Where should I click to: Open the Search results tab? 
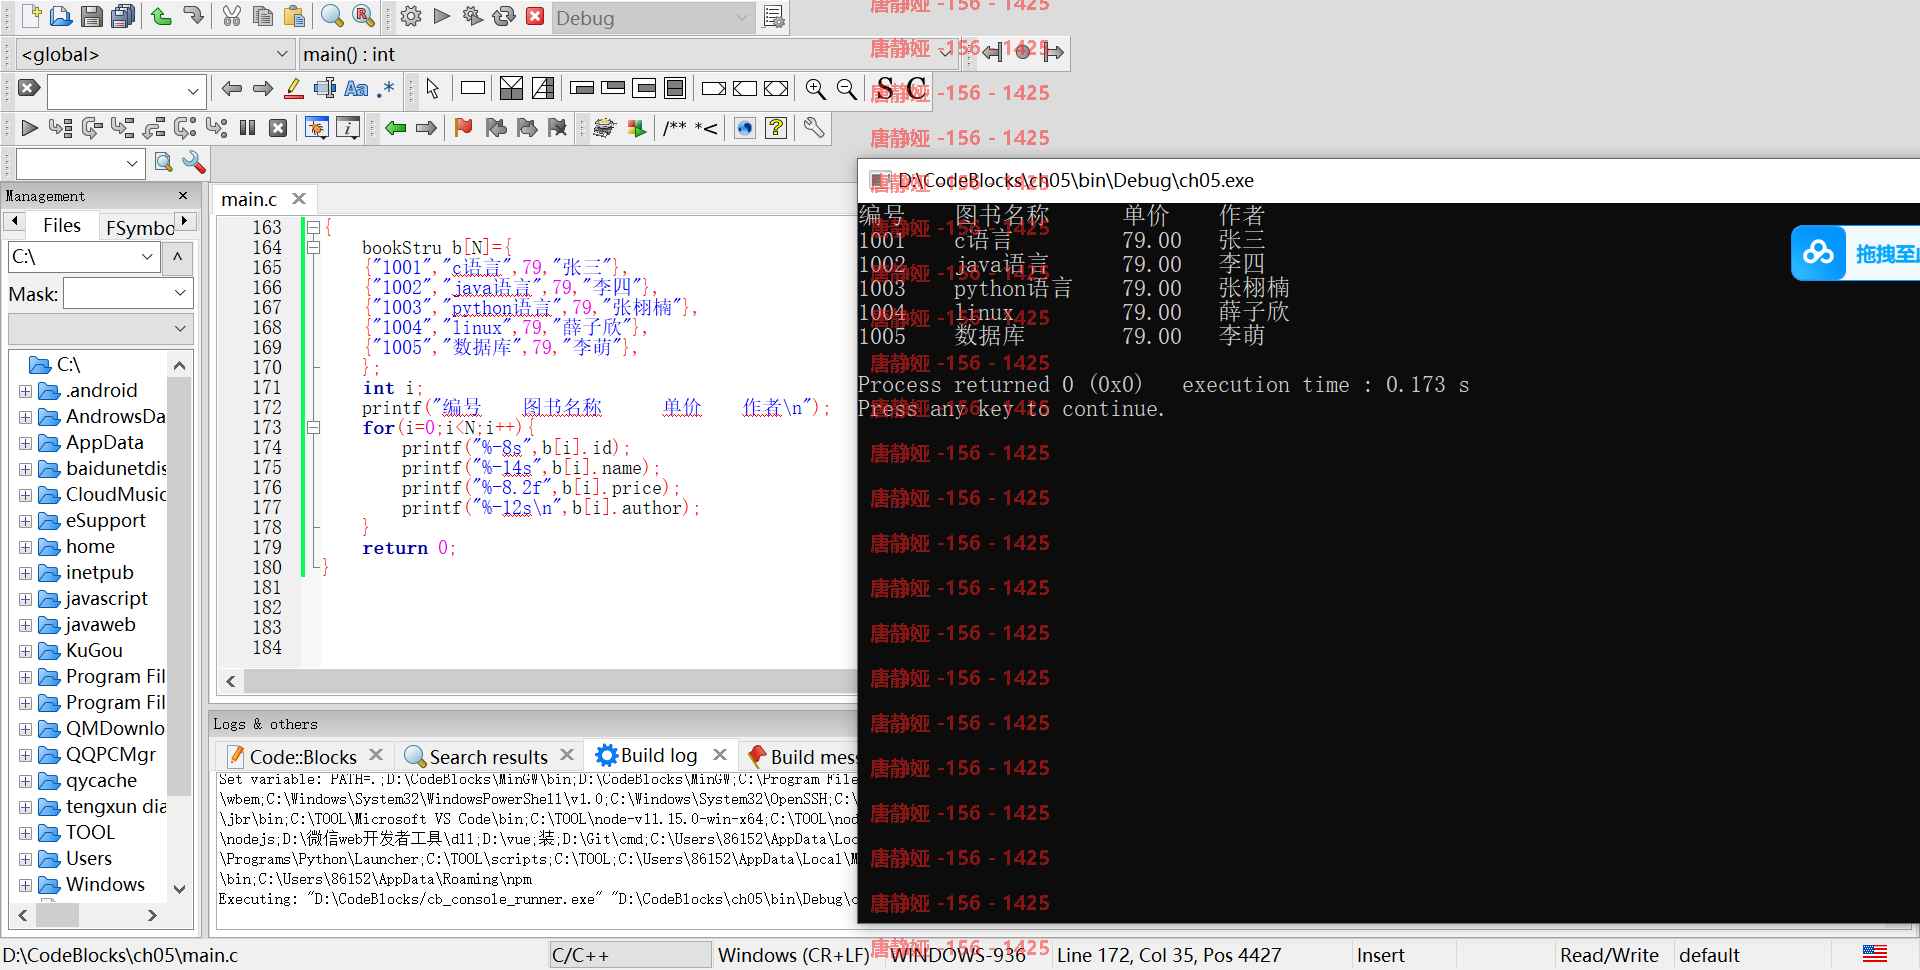coord(488,757)
